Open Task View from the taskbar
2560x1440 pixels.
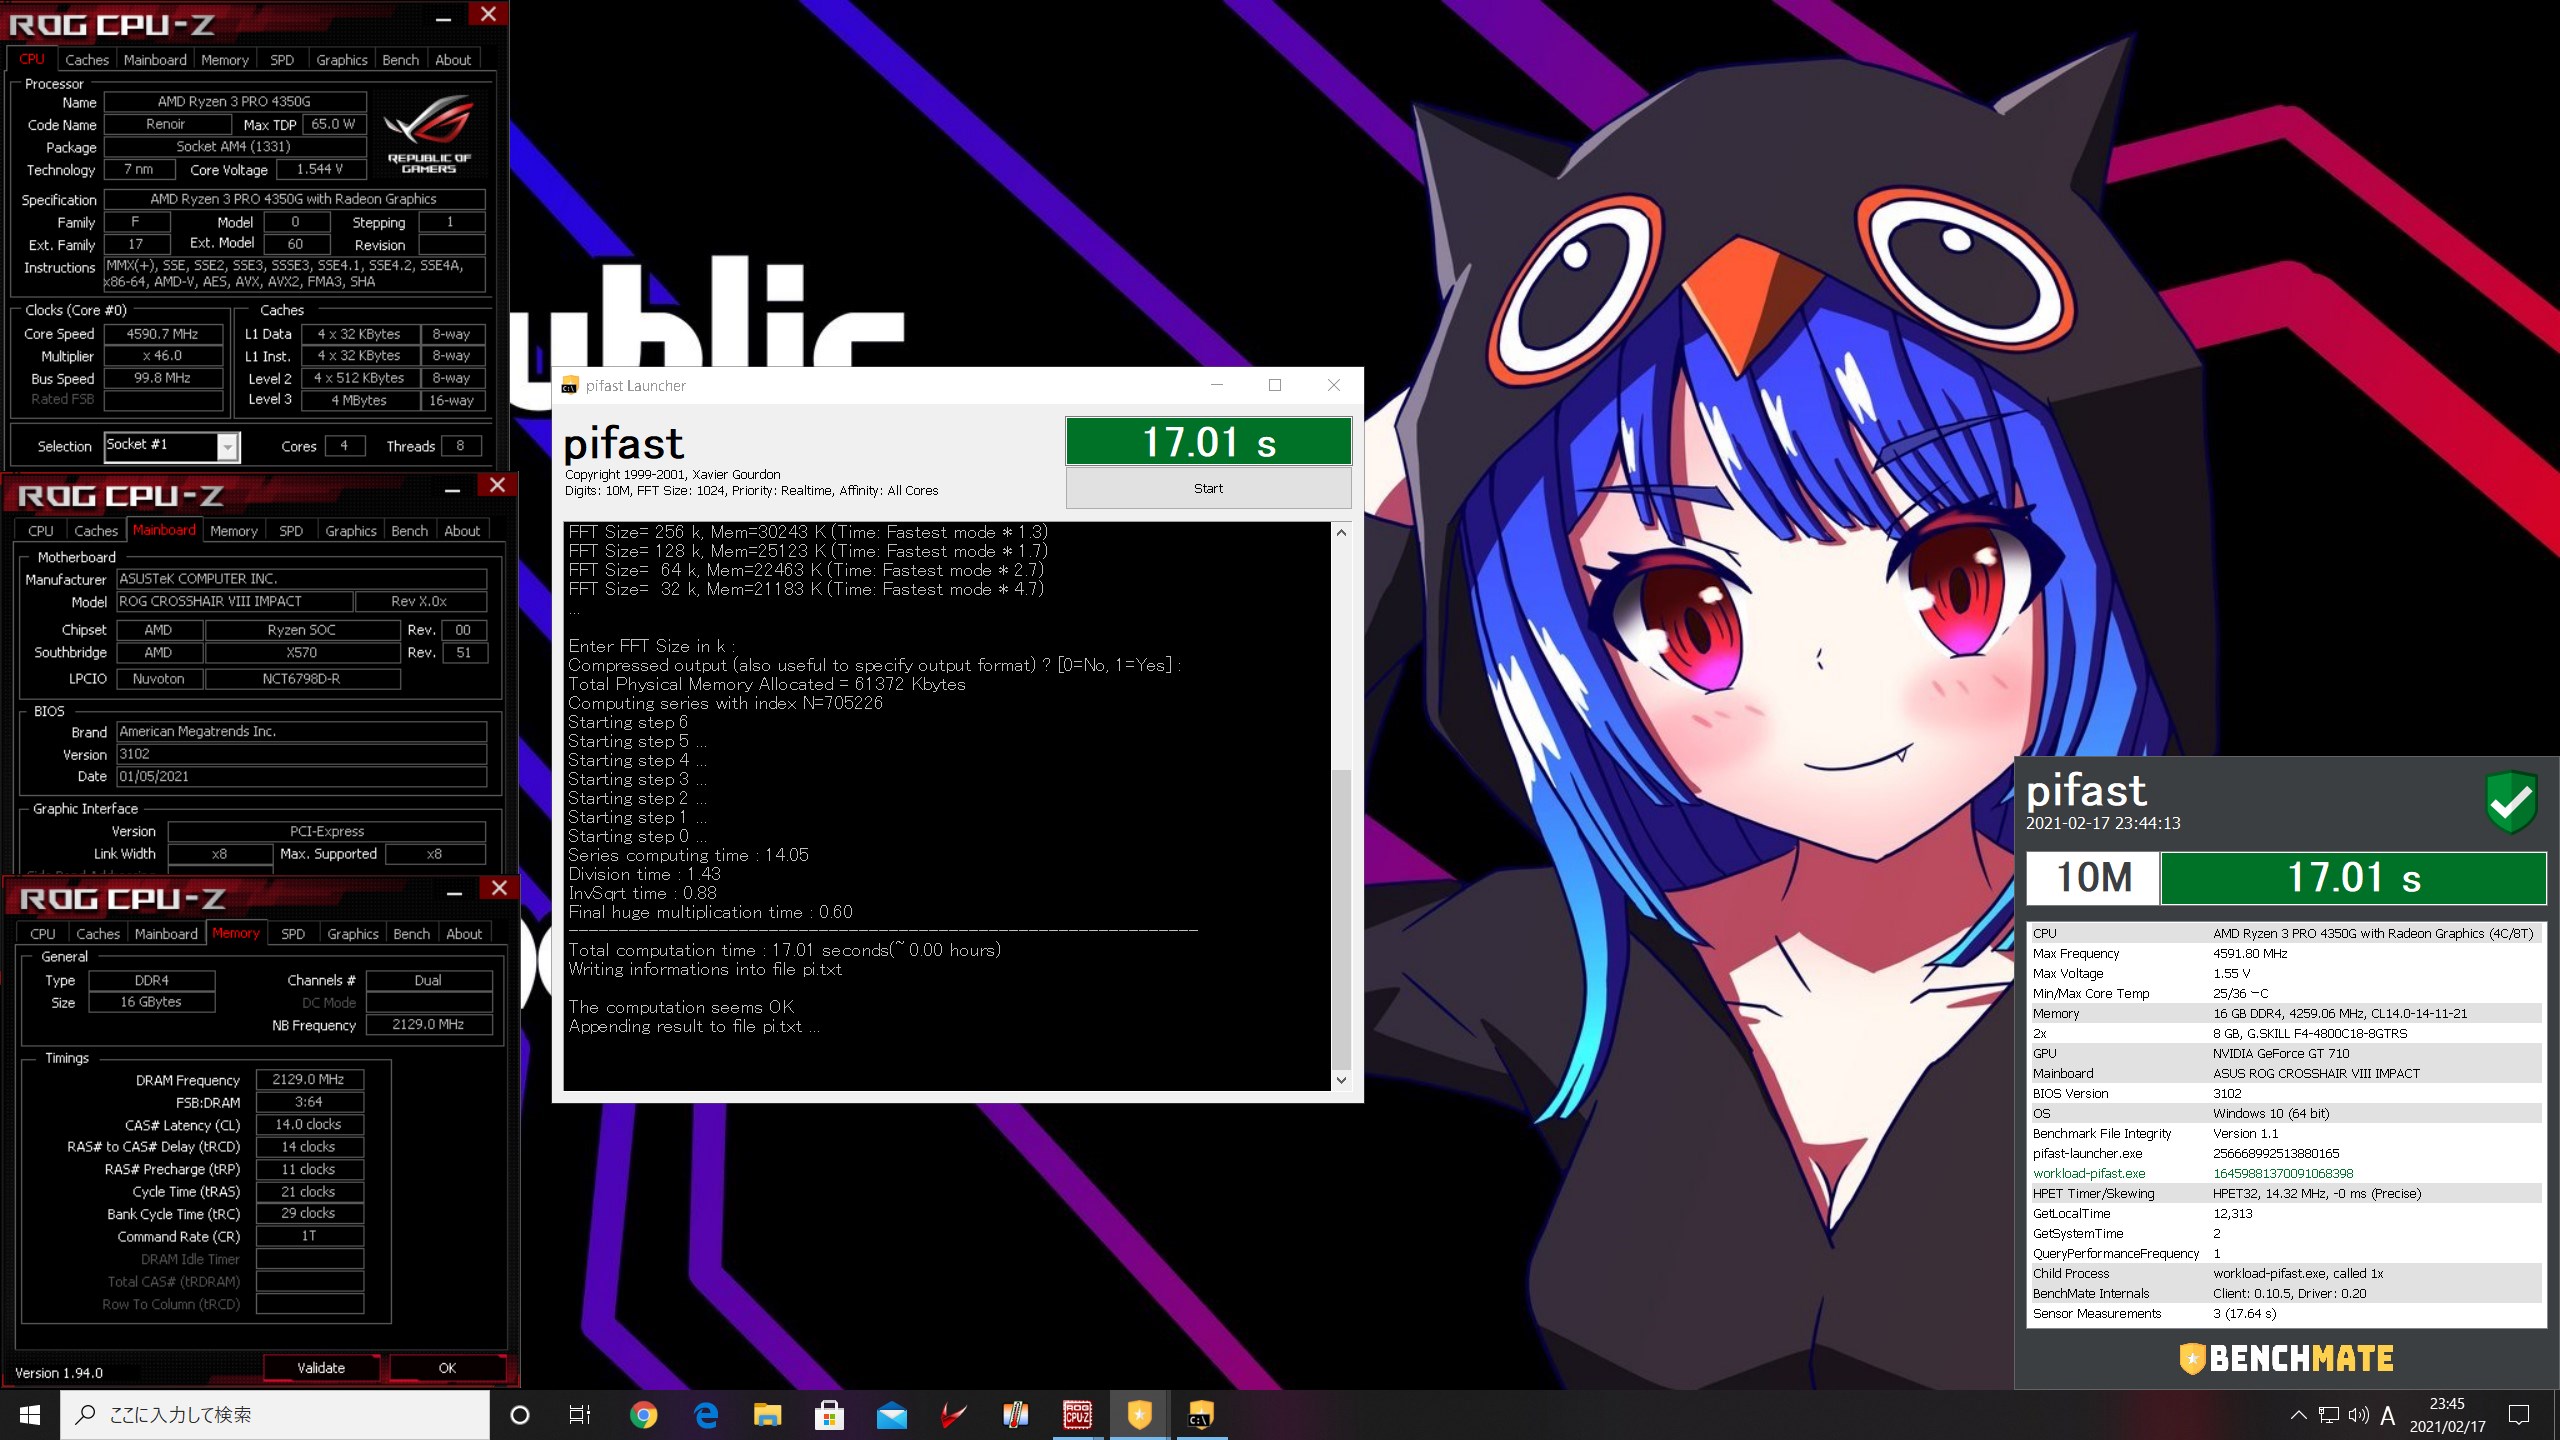click(x=580, y=1415)
